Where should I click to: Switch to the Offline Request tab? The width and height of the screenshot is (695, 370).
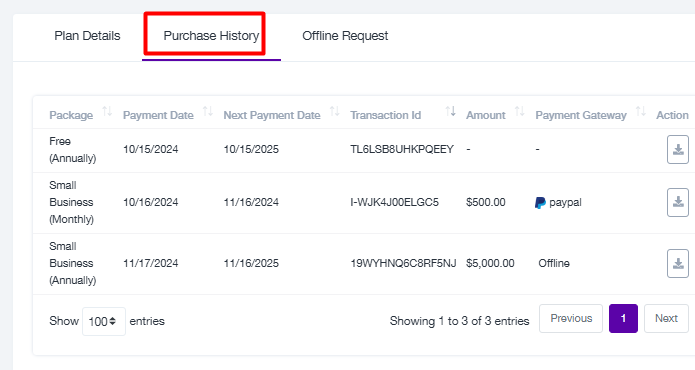tap(345, 36)
